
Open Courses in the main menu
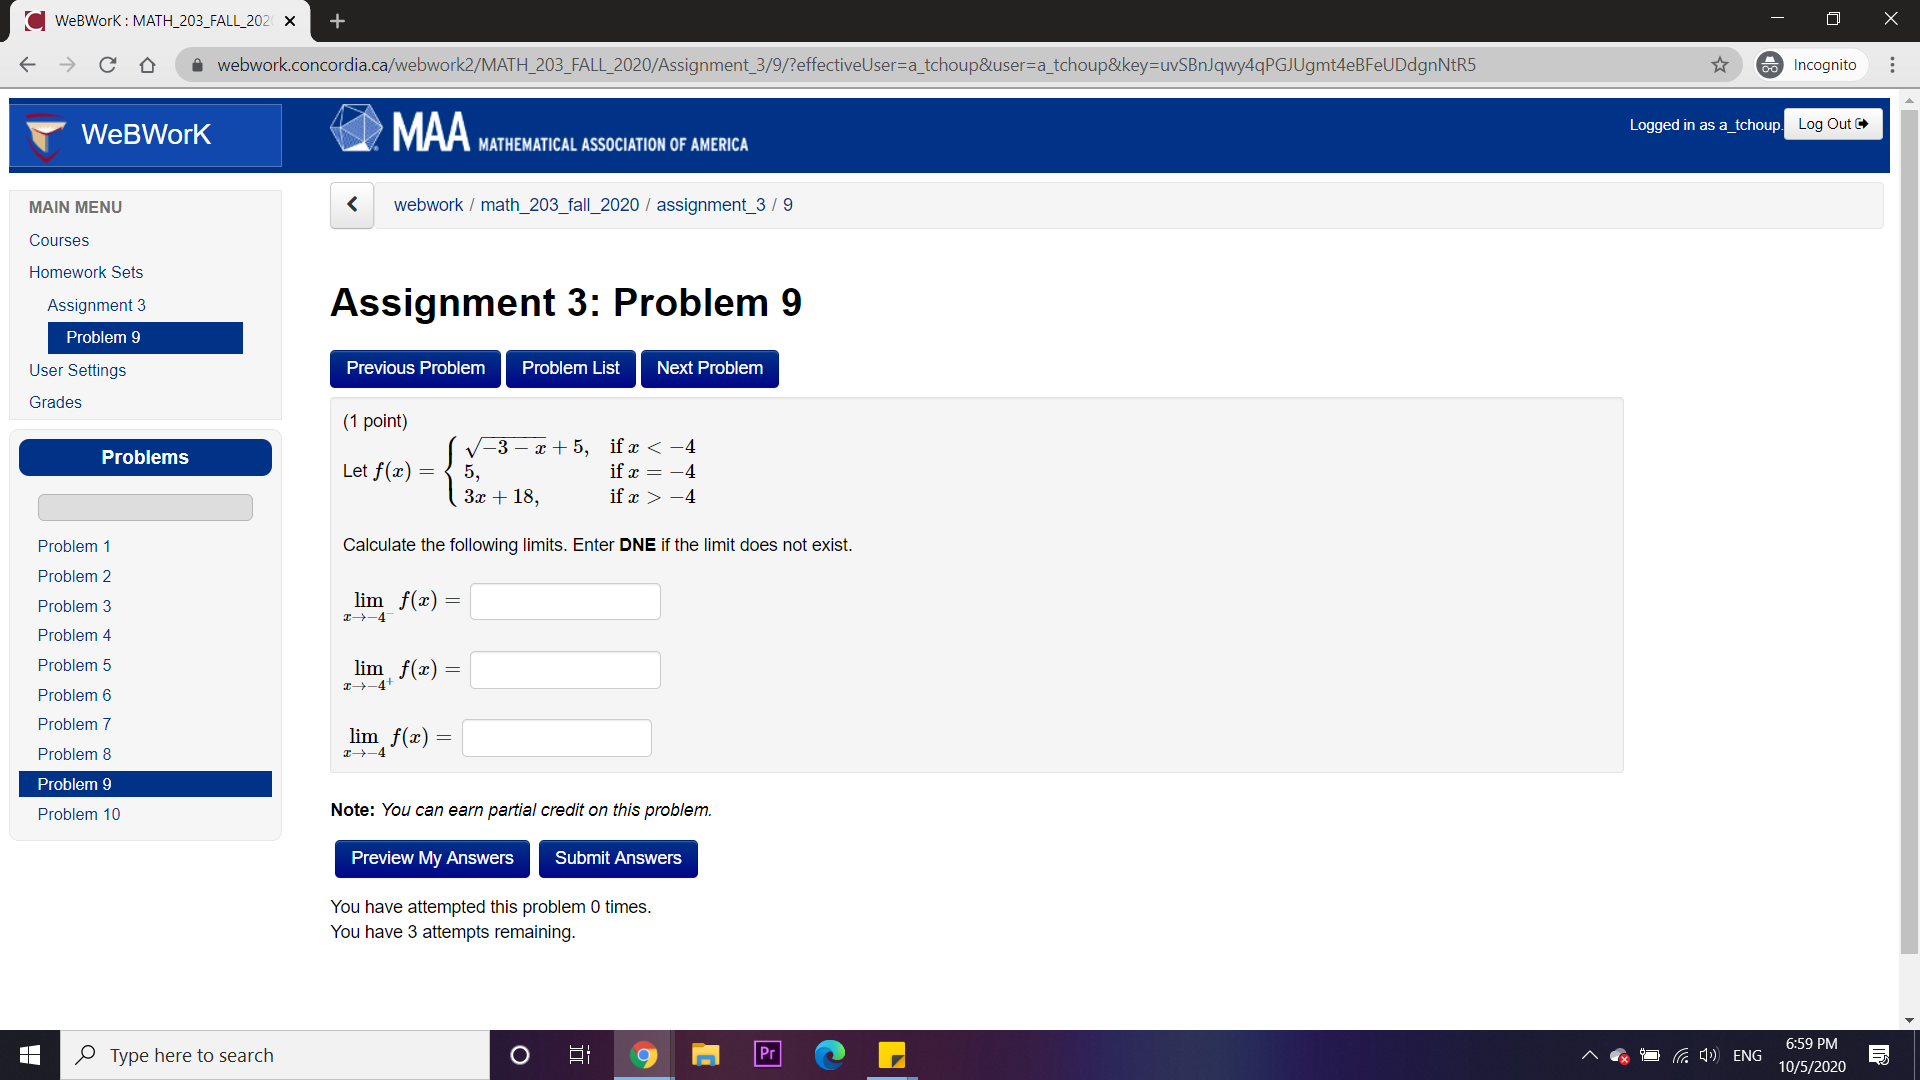(x=59, y=240)
